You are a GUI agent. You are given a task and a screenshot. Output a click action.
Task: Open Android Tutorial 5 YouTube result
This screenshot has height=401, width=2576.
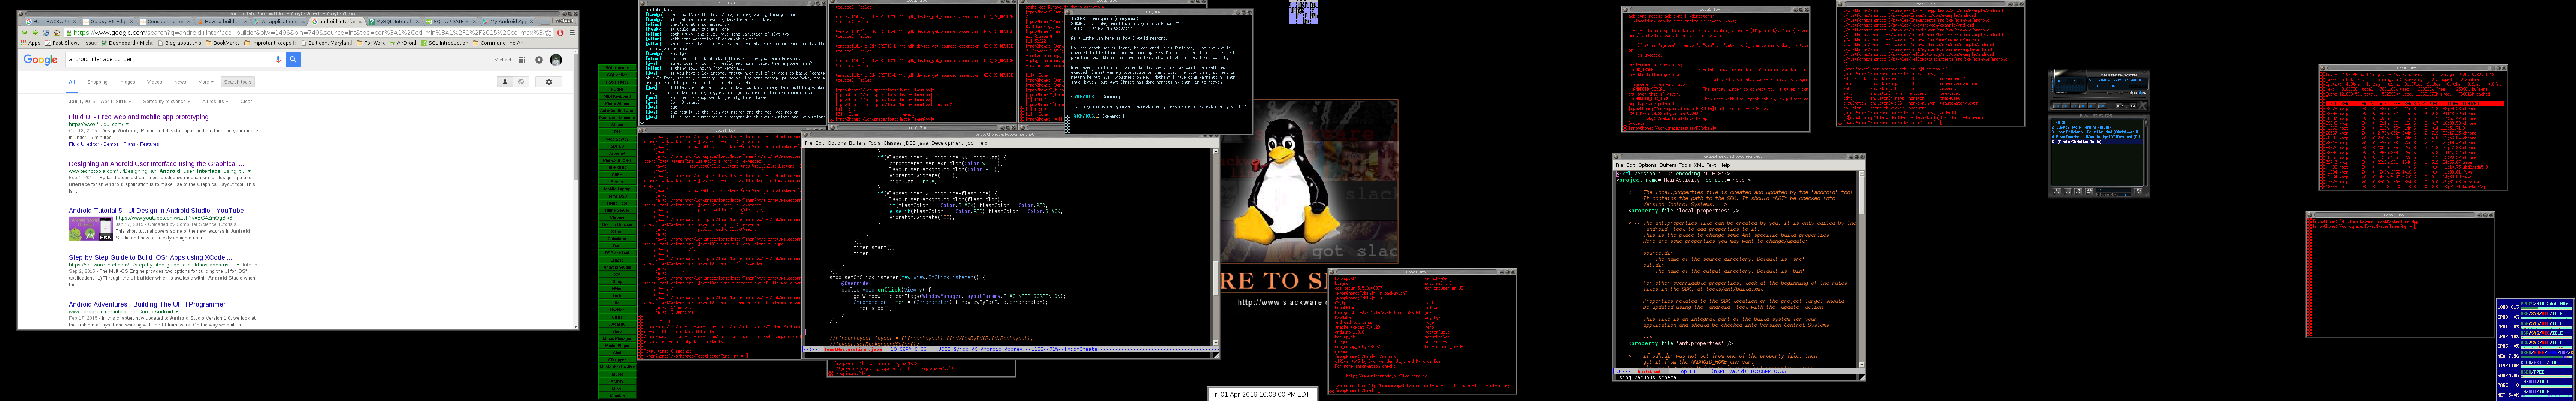(156, 211)
